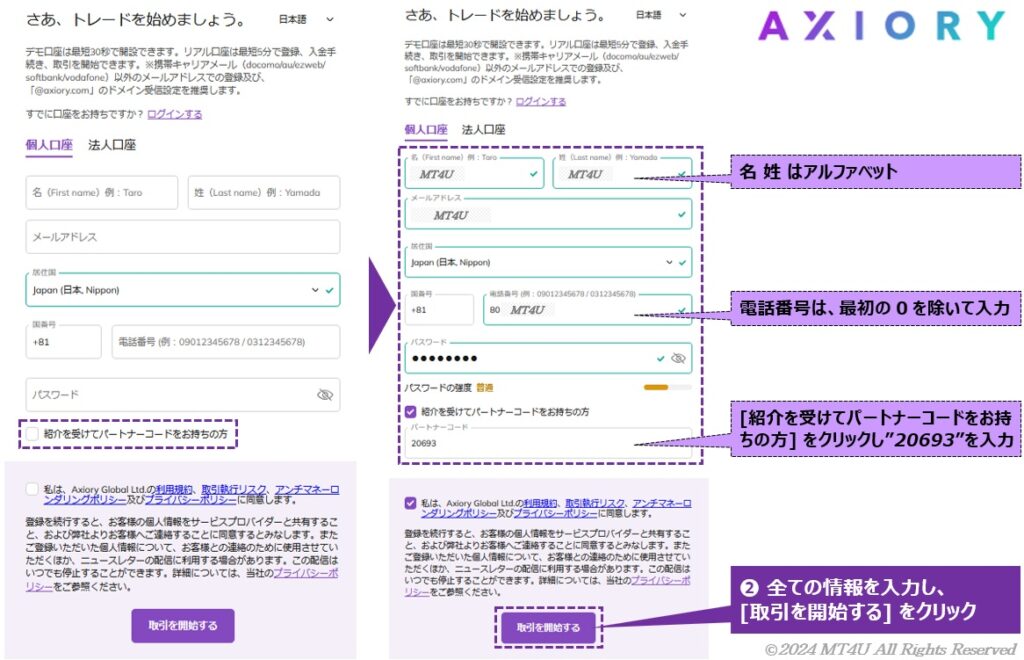The width and height of the screenshot is (1024, 660).
Task: Click the phone number field in right form
Action: (x=587, y=309)
